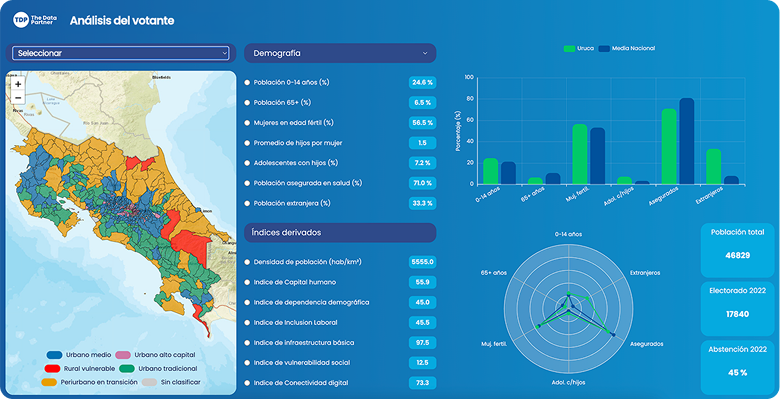Click the Urbano medio legend color
The height and width of the screenshot is (400, 780).
pos(54,355)
